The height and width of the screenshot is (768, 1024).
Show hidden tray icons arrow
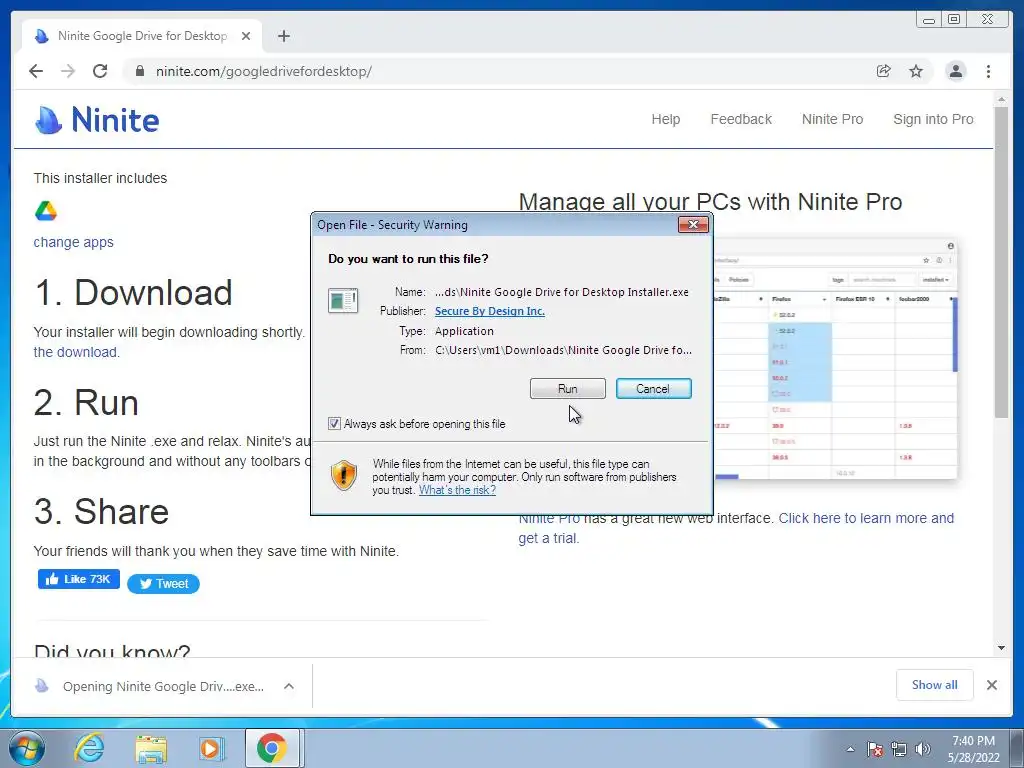[x=850, y=749]
